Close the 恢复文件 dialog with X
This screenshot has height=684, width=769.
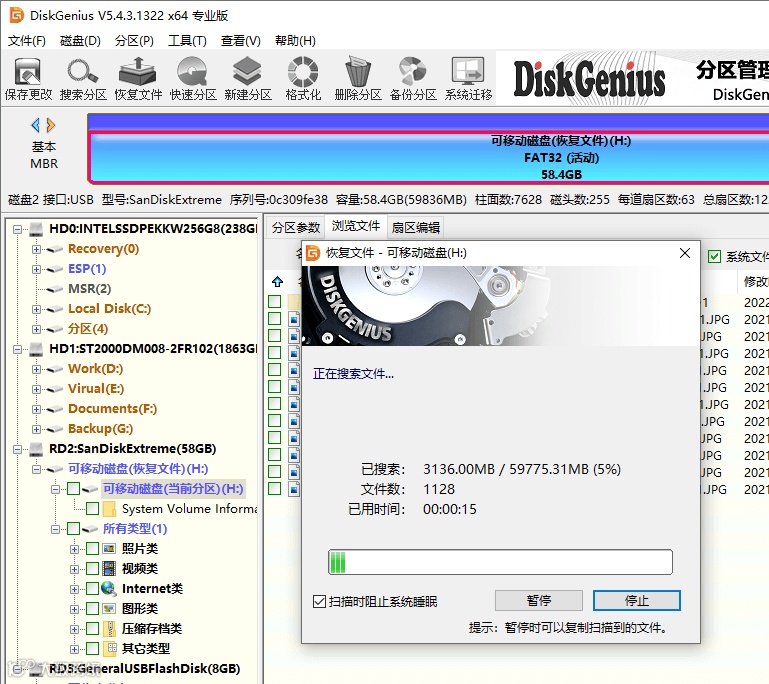tap(685, 253)
